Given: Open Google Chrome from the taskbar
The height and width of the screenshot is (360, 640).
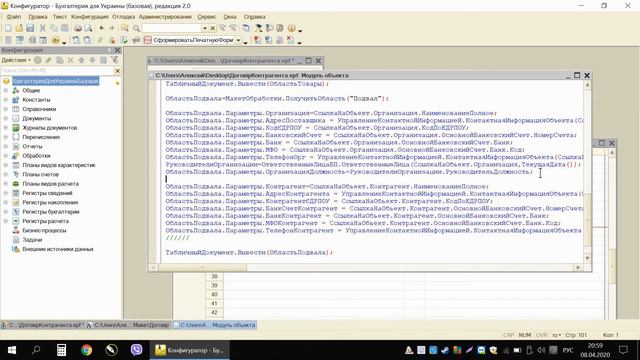Looking at the screenshot, I should click(87, 350).
